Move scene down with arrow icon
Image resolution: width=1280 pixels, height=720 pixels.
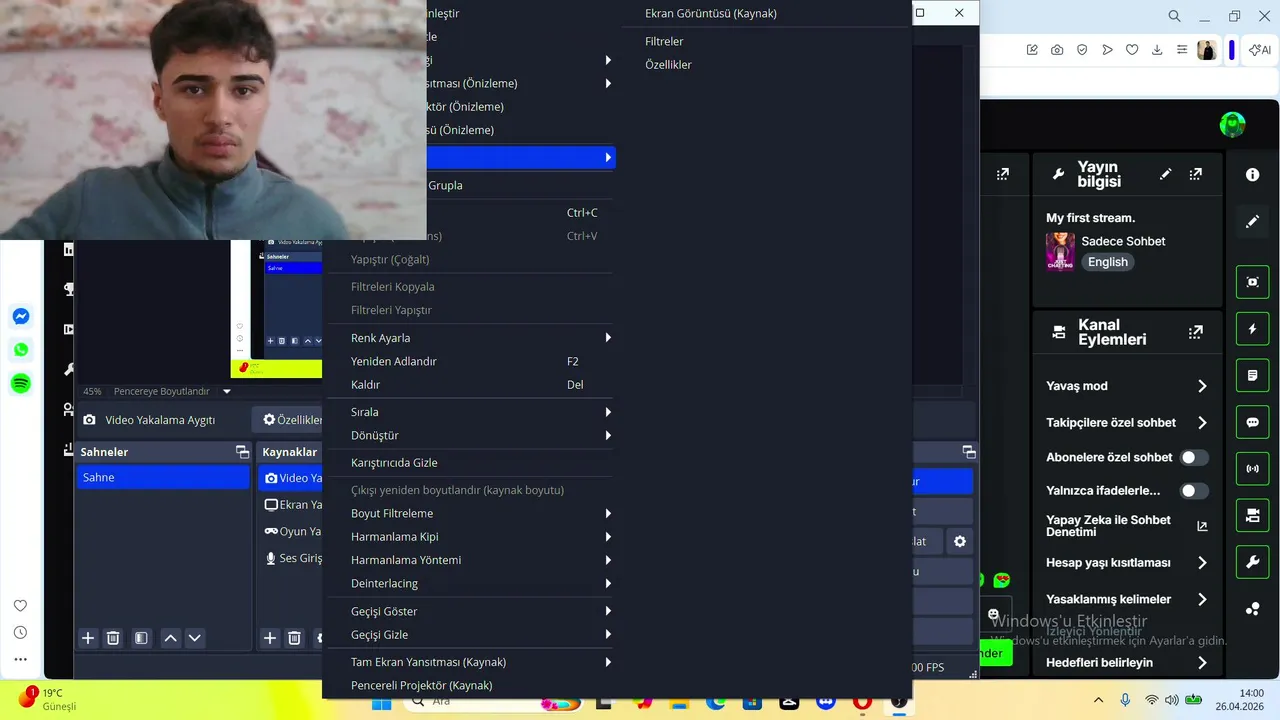pos(195,638)
